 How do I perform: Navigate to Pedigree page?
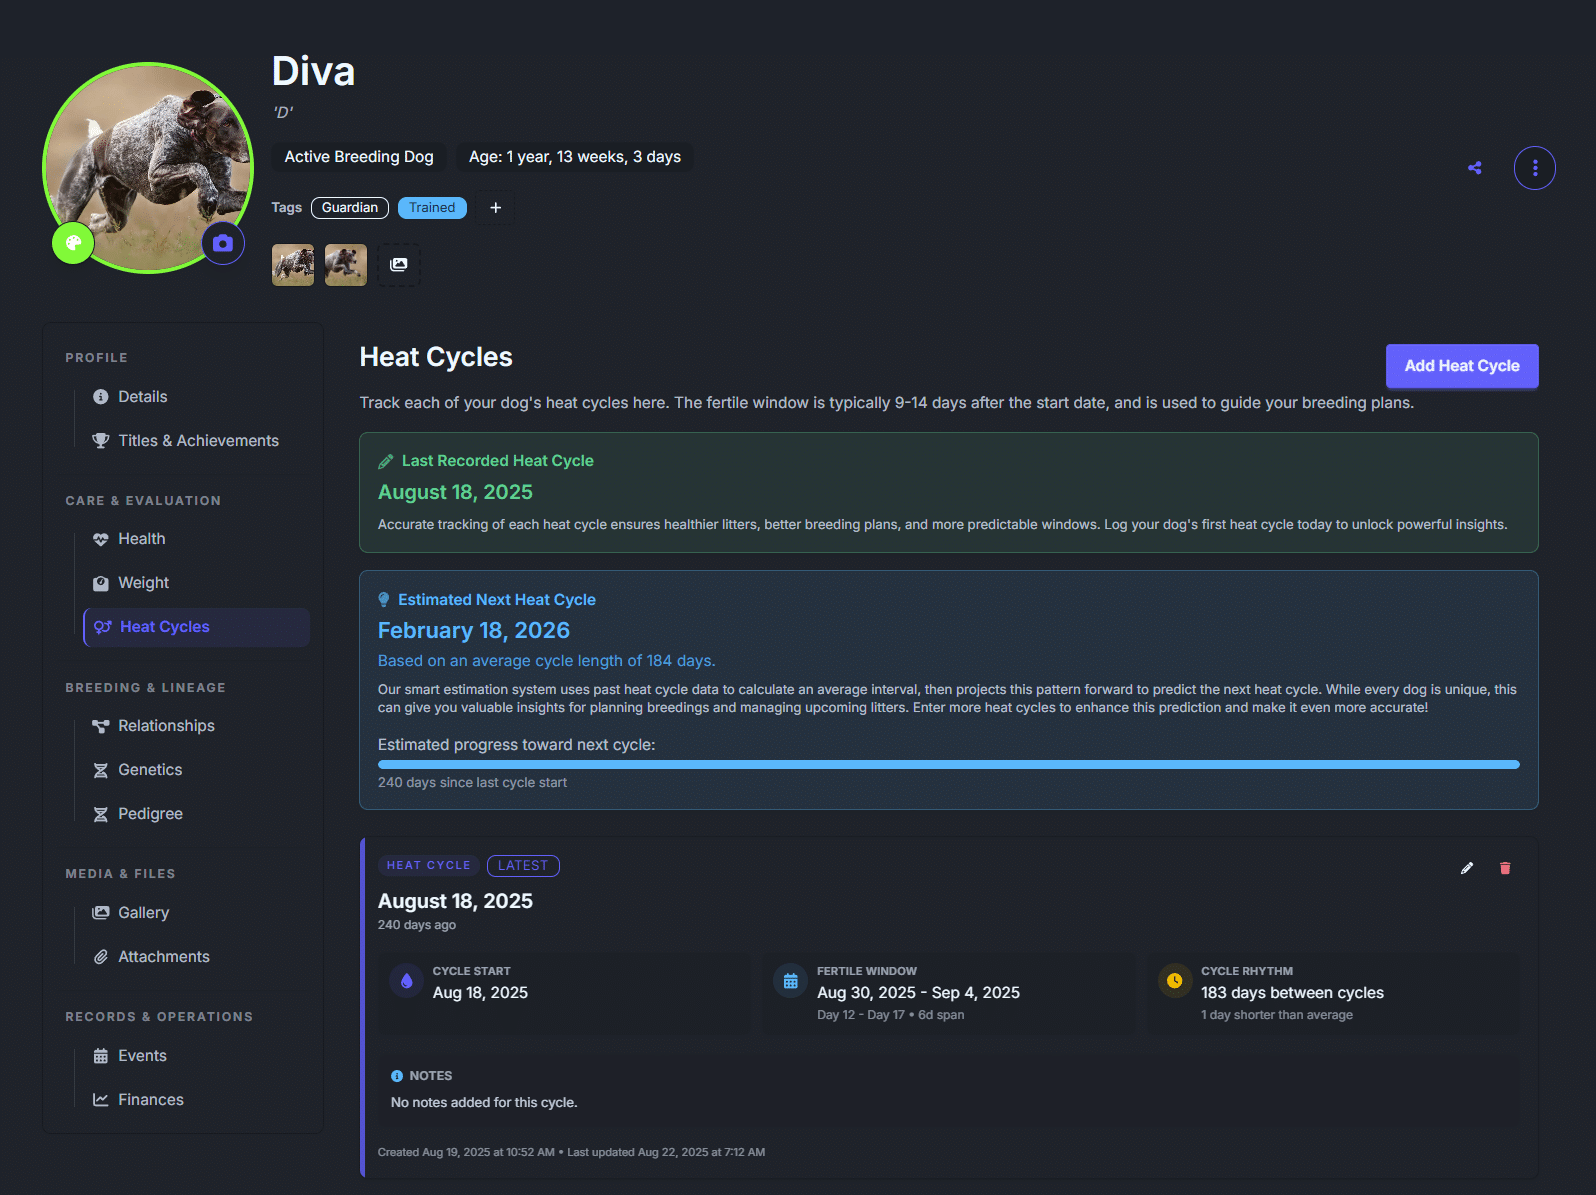[150, 814]
